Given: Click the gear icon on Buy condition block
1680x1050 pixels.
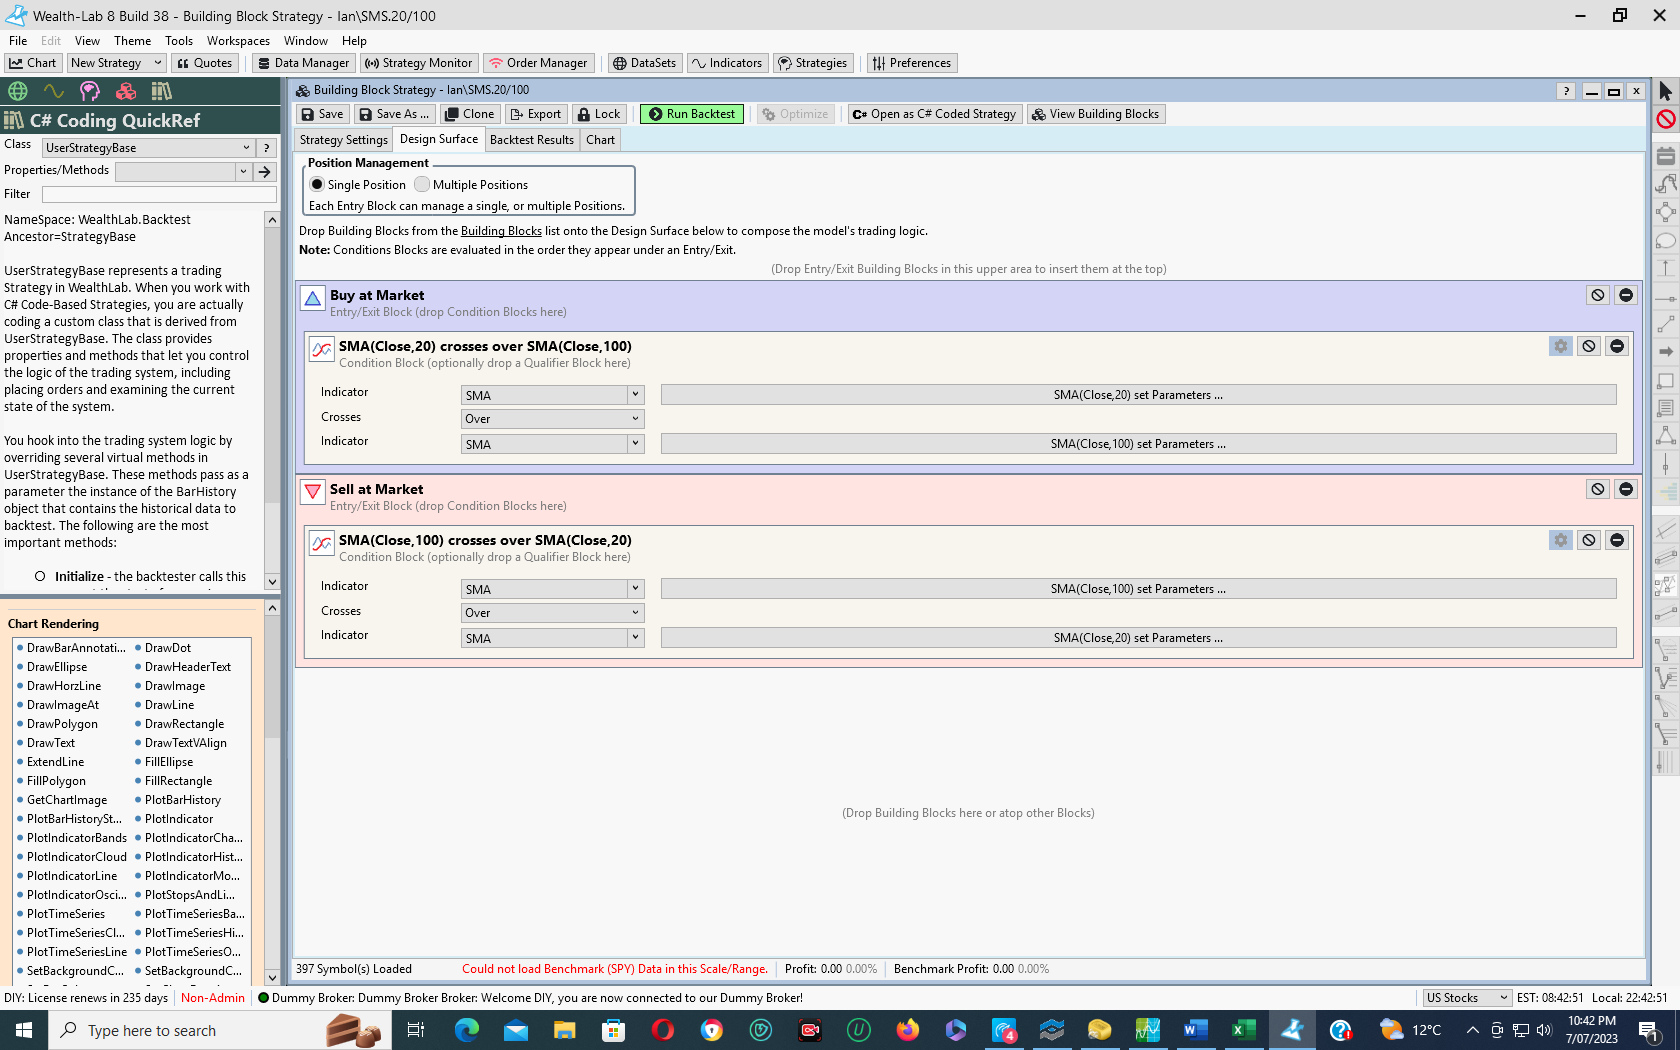Looking at the screenshot, I should (x=1560, y=346).
